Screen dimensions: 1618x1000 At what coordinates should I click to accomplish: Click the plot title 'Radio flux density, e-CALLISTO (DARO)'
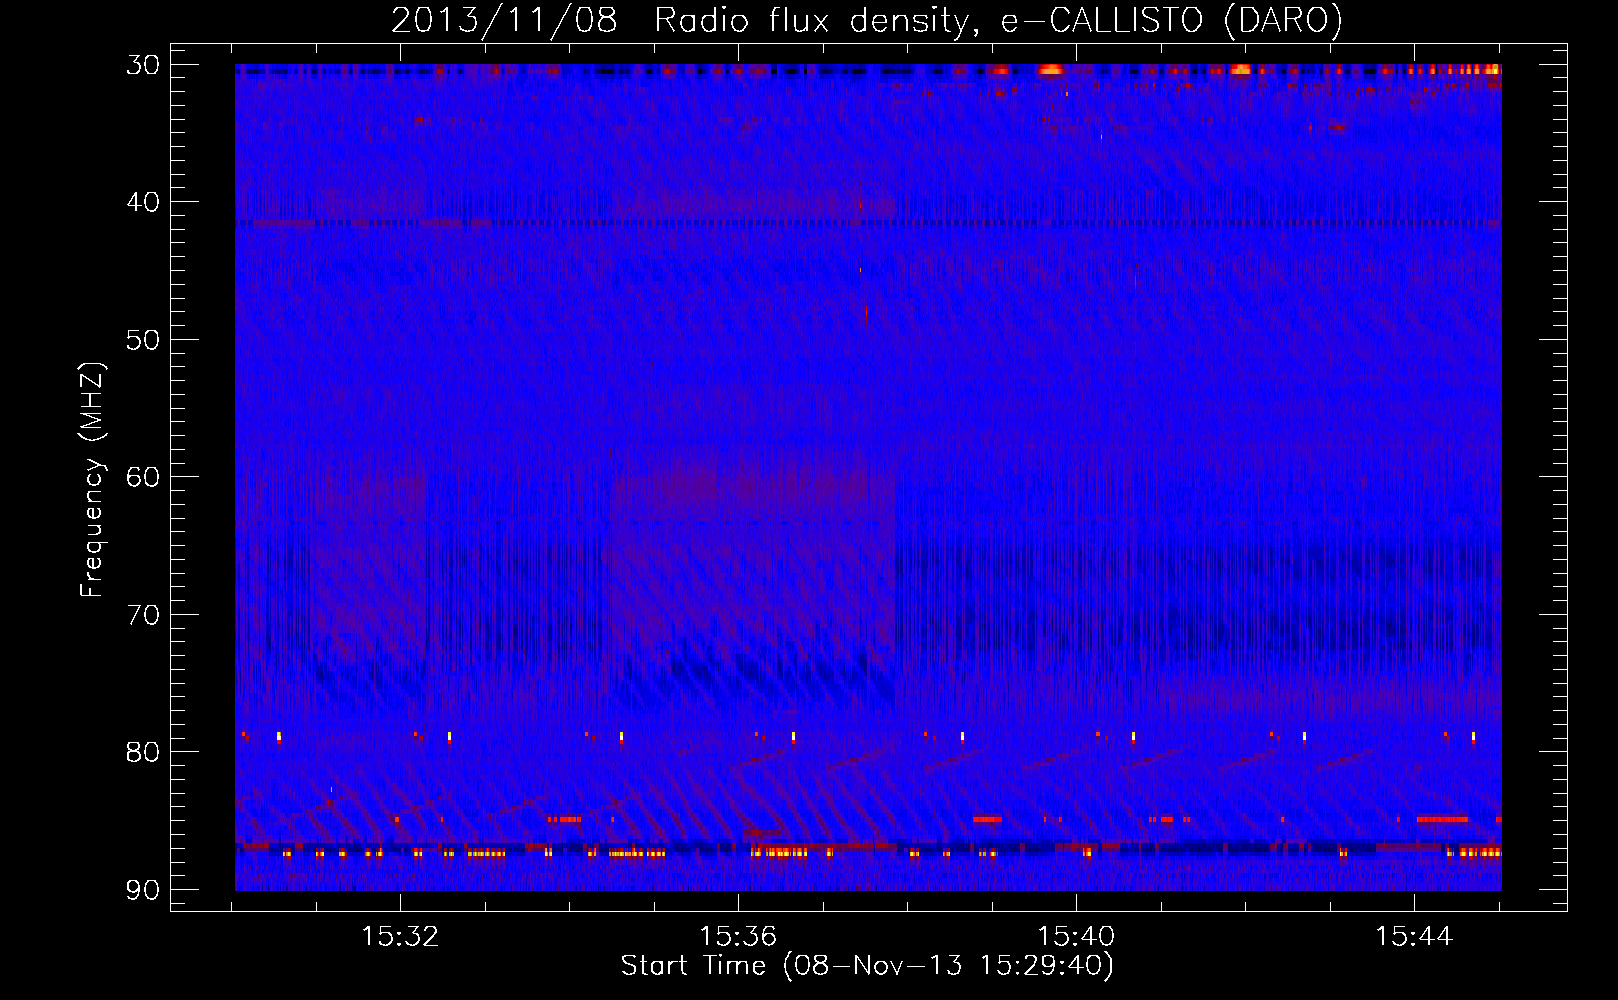(998, 20)
